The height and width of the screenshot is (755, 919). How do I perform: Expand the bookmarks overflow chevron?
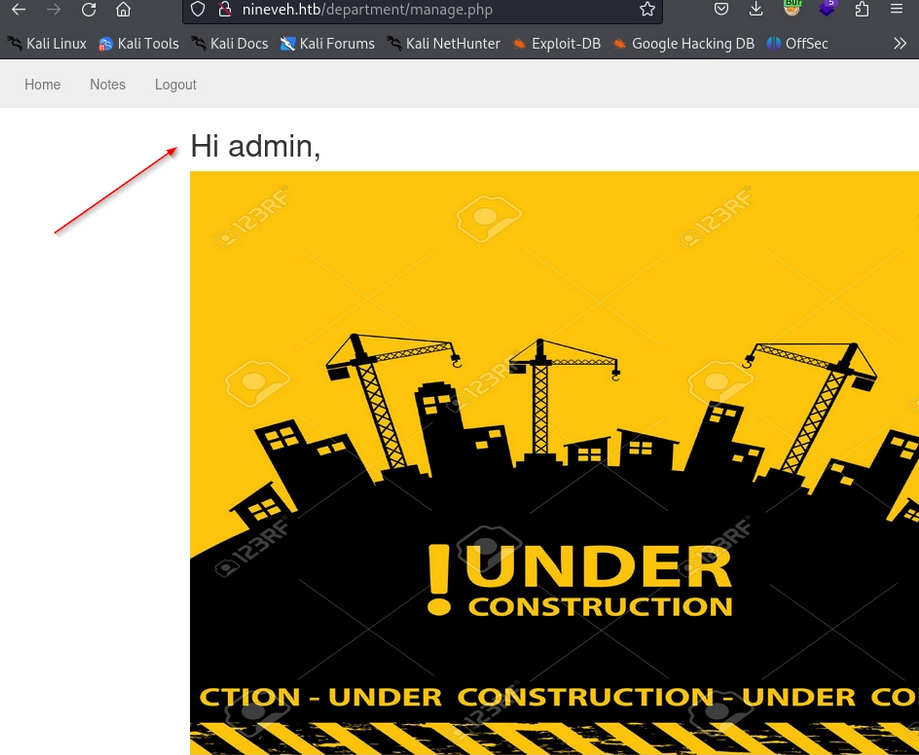coord(899,44)
